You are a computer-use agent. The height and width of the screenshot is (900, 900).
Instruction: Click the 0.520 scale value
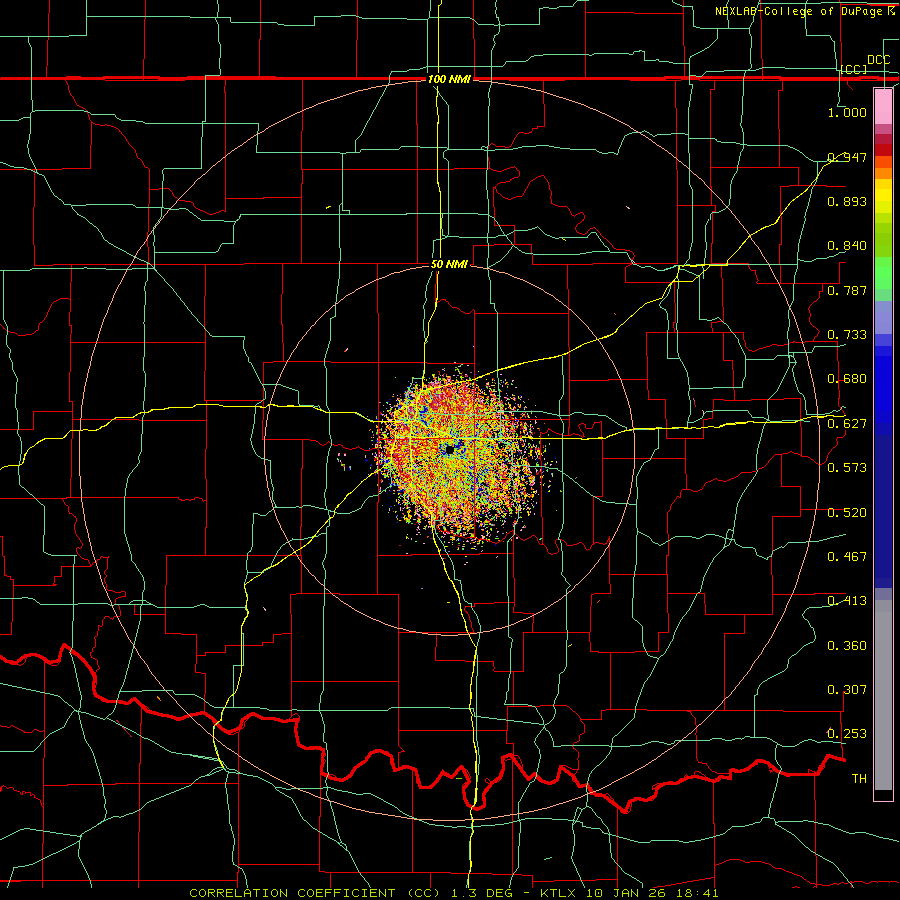point(847,513)
